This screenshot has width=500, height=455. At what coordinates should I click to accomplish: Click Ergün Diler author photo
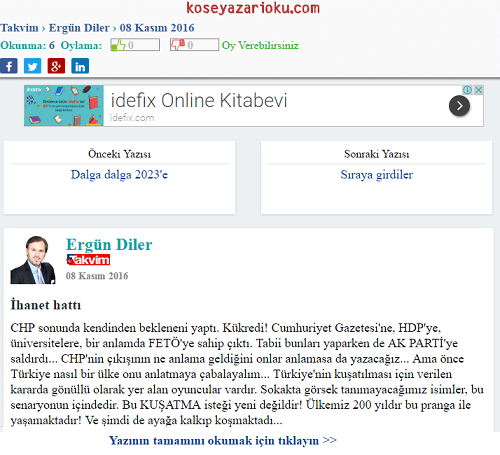click(33, 260)
